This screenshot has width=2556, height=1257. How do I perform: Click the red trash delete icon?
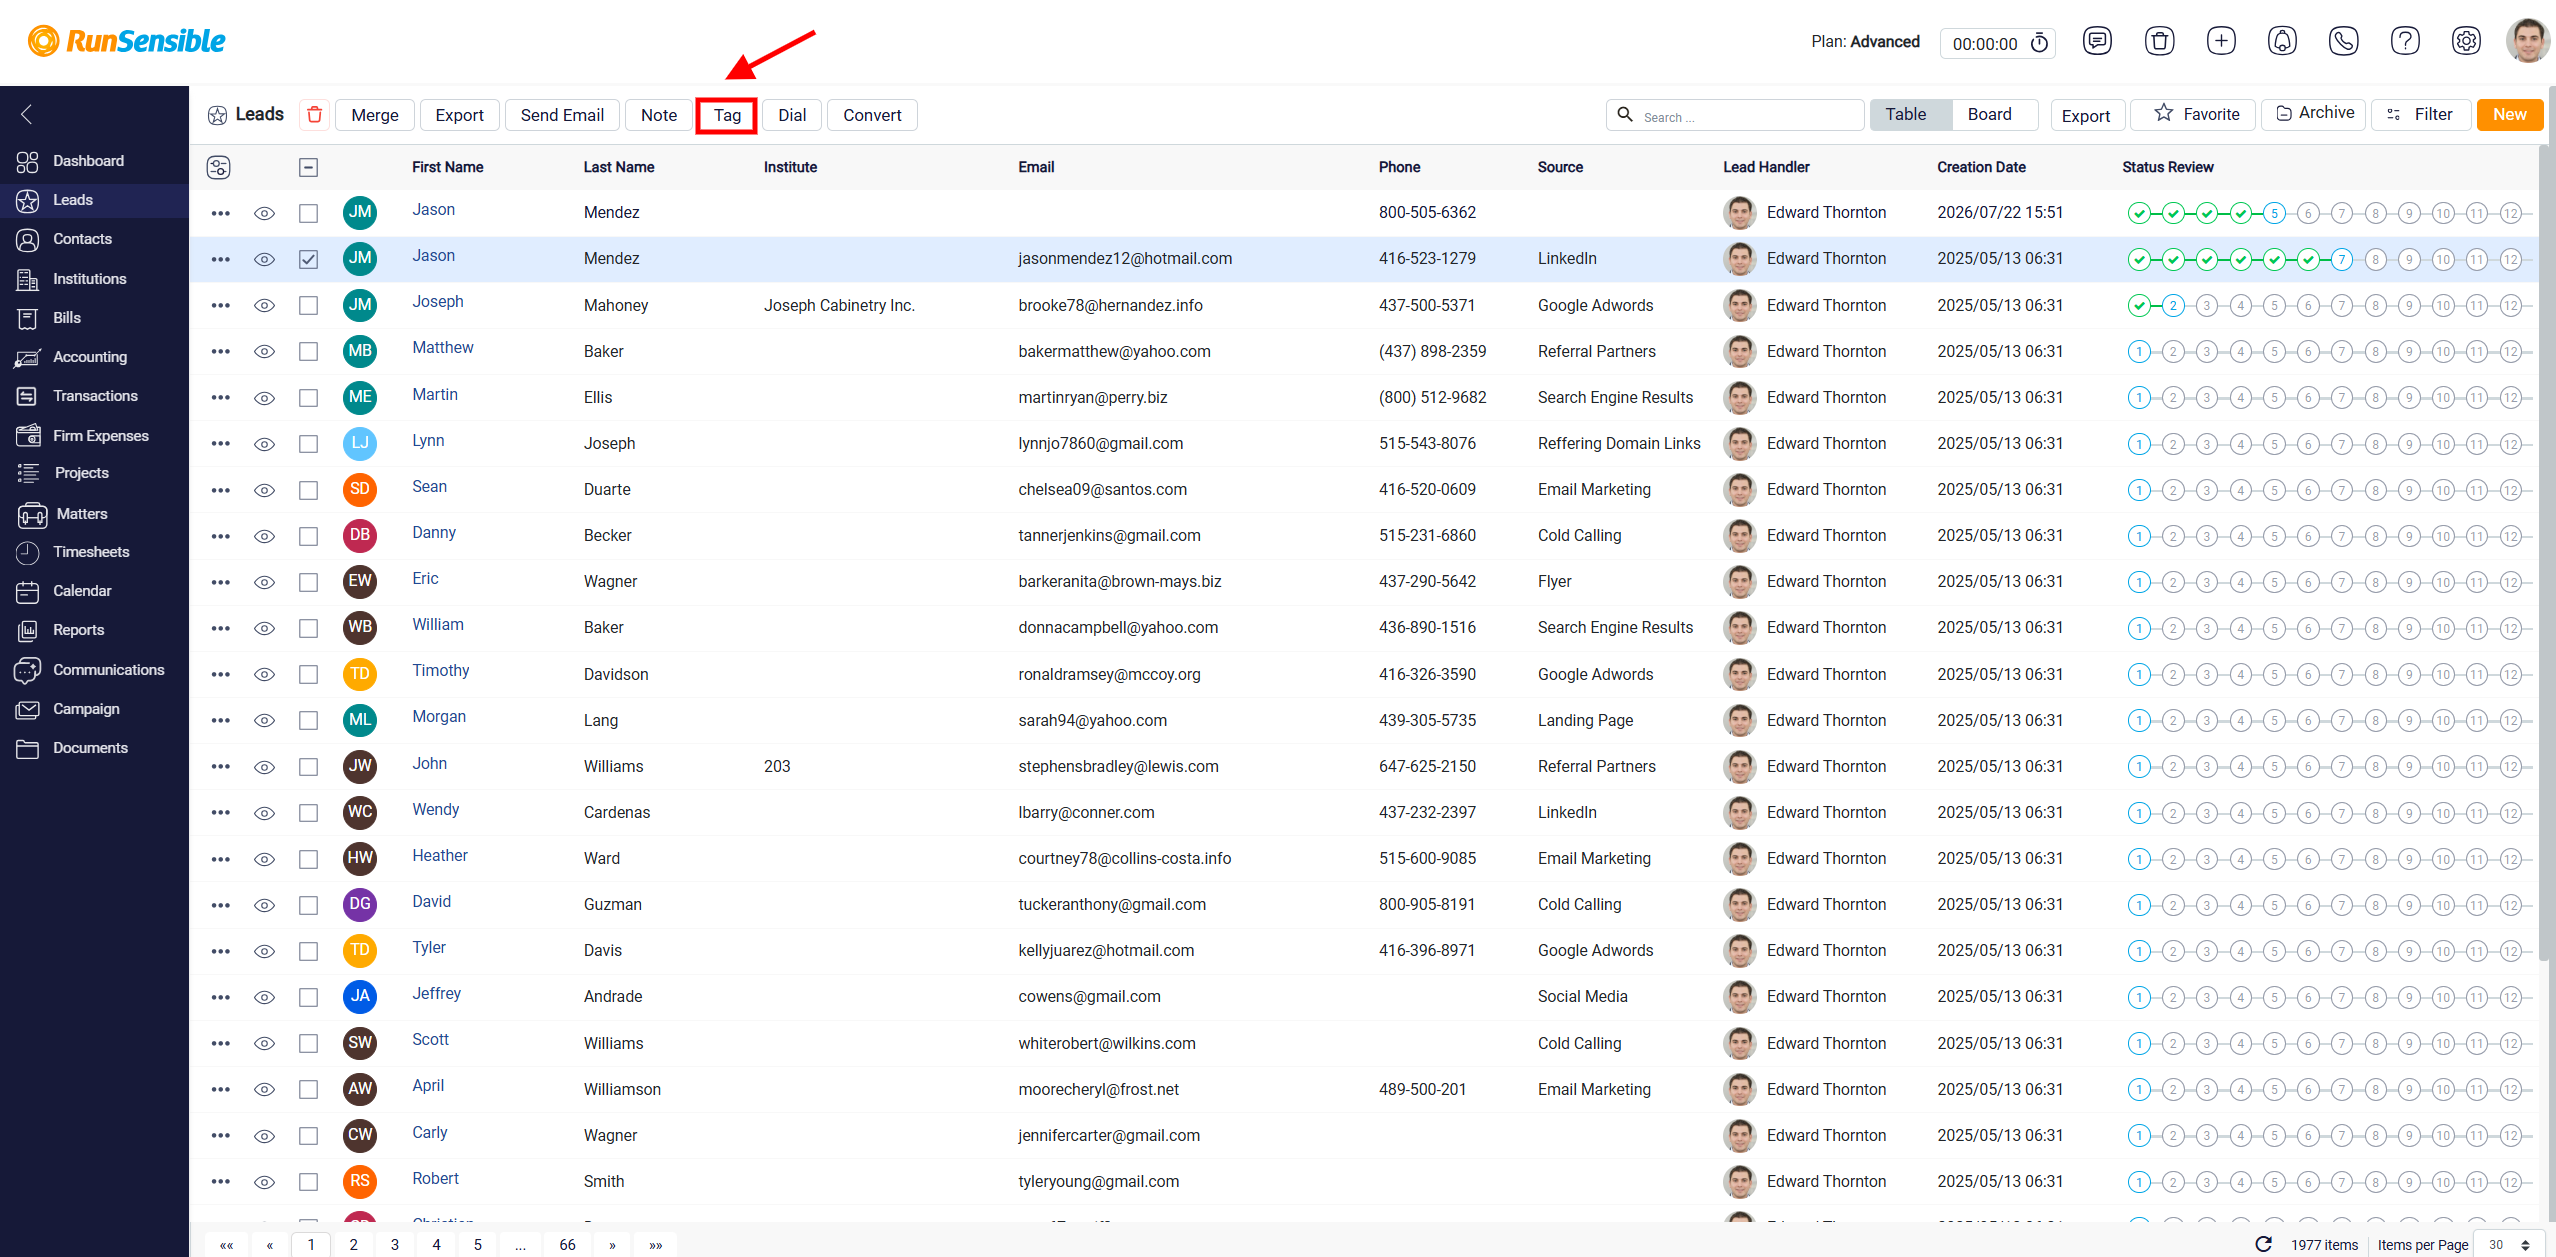314,115
